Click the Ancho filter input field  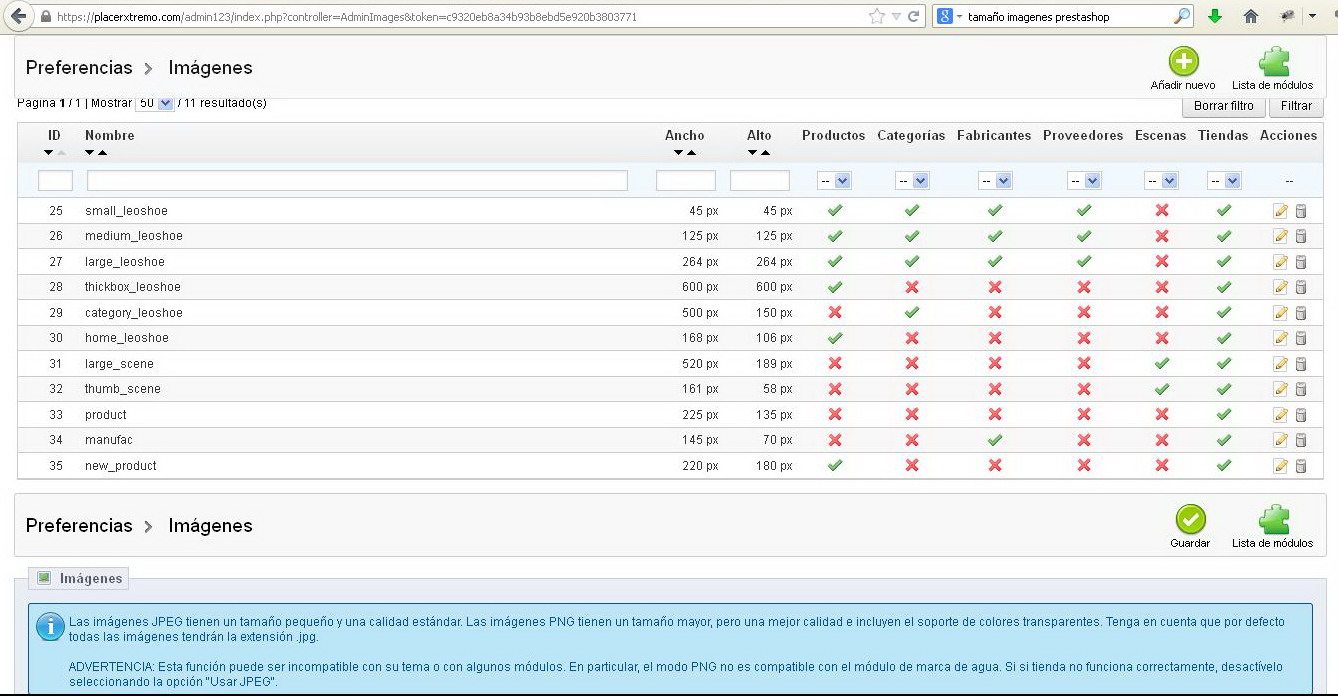click(686, 181)
